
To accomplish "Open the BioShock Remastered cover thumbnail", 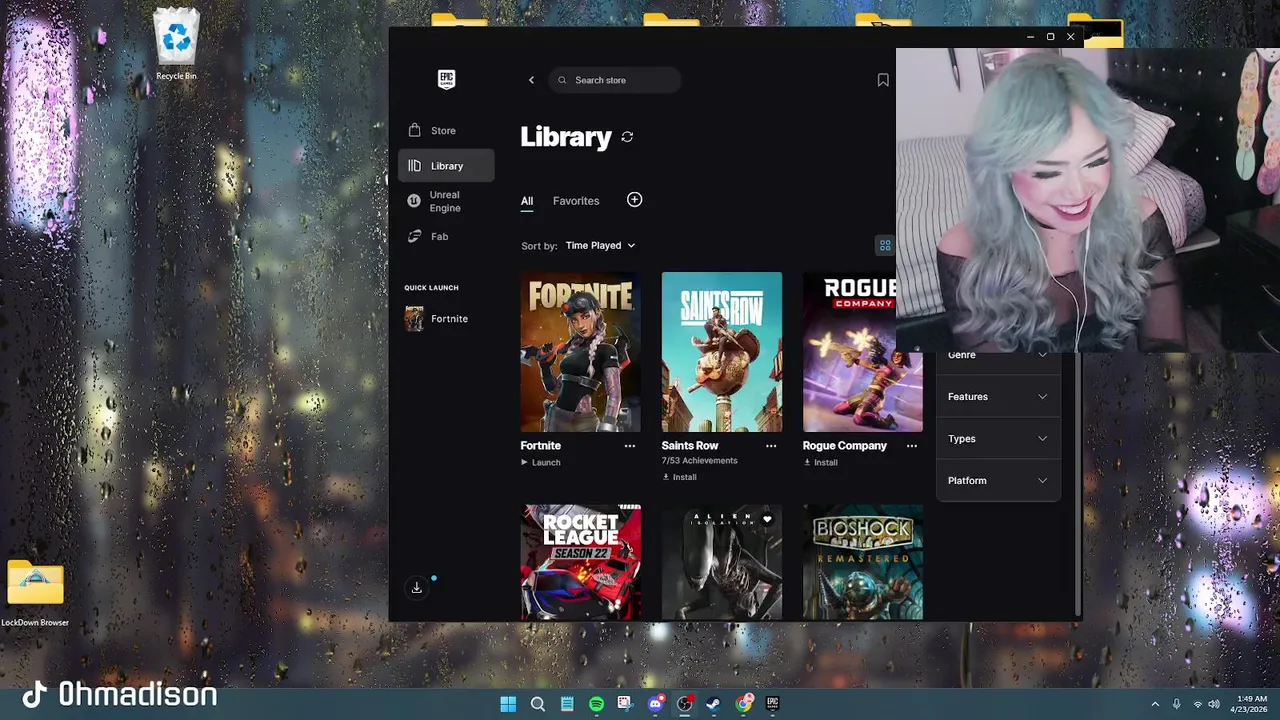I will tap(863, 562).
